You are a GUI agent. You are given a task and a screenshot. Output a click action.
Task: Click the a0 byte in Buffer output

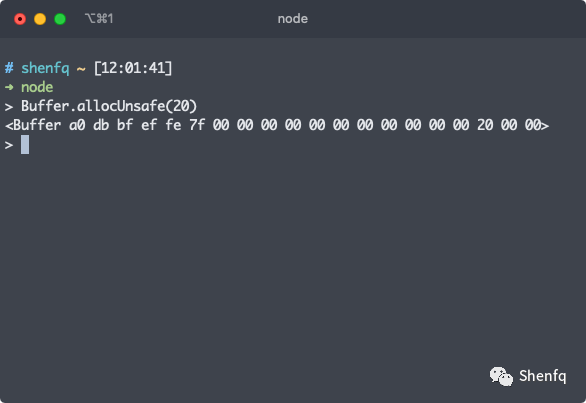coord(77,125)
